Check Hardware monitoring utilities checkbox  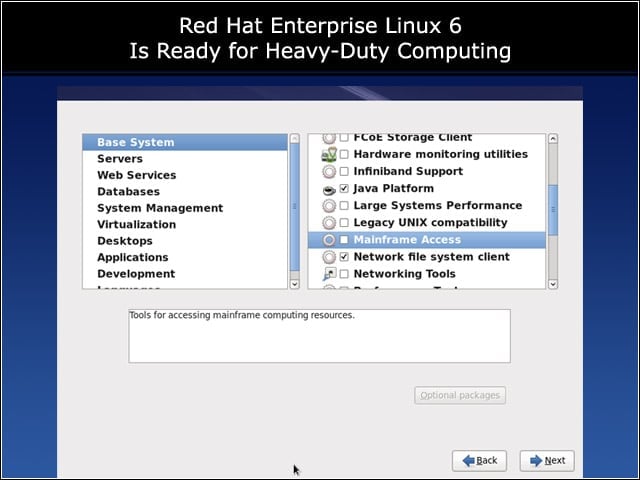click(344, 154)
